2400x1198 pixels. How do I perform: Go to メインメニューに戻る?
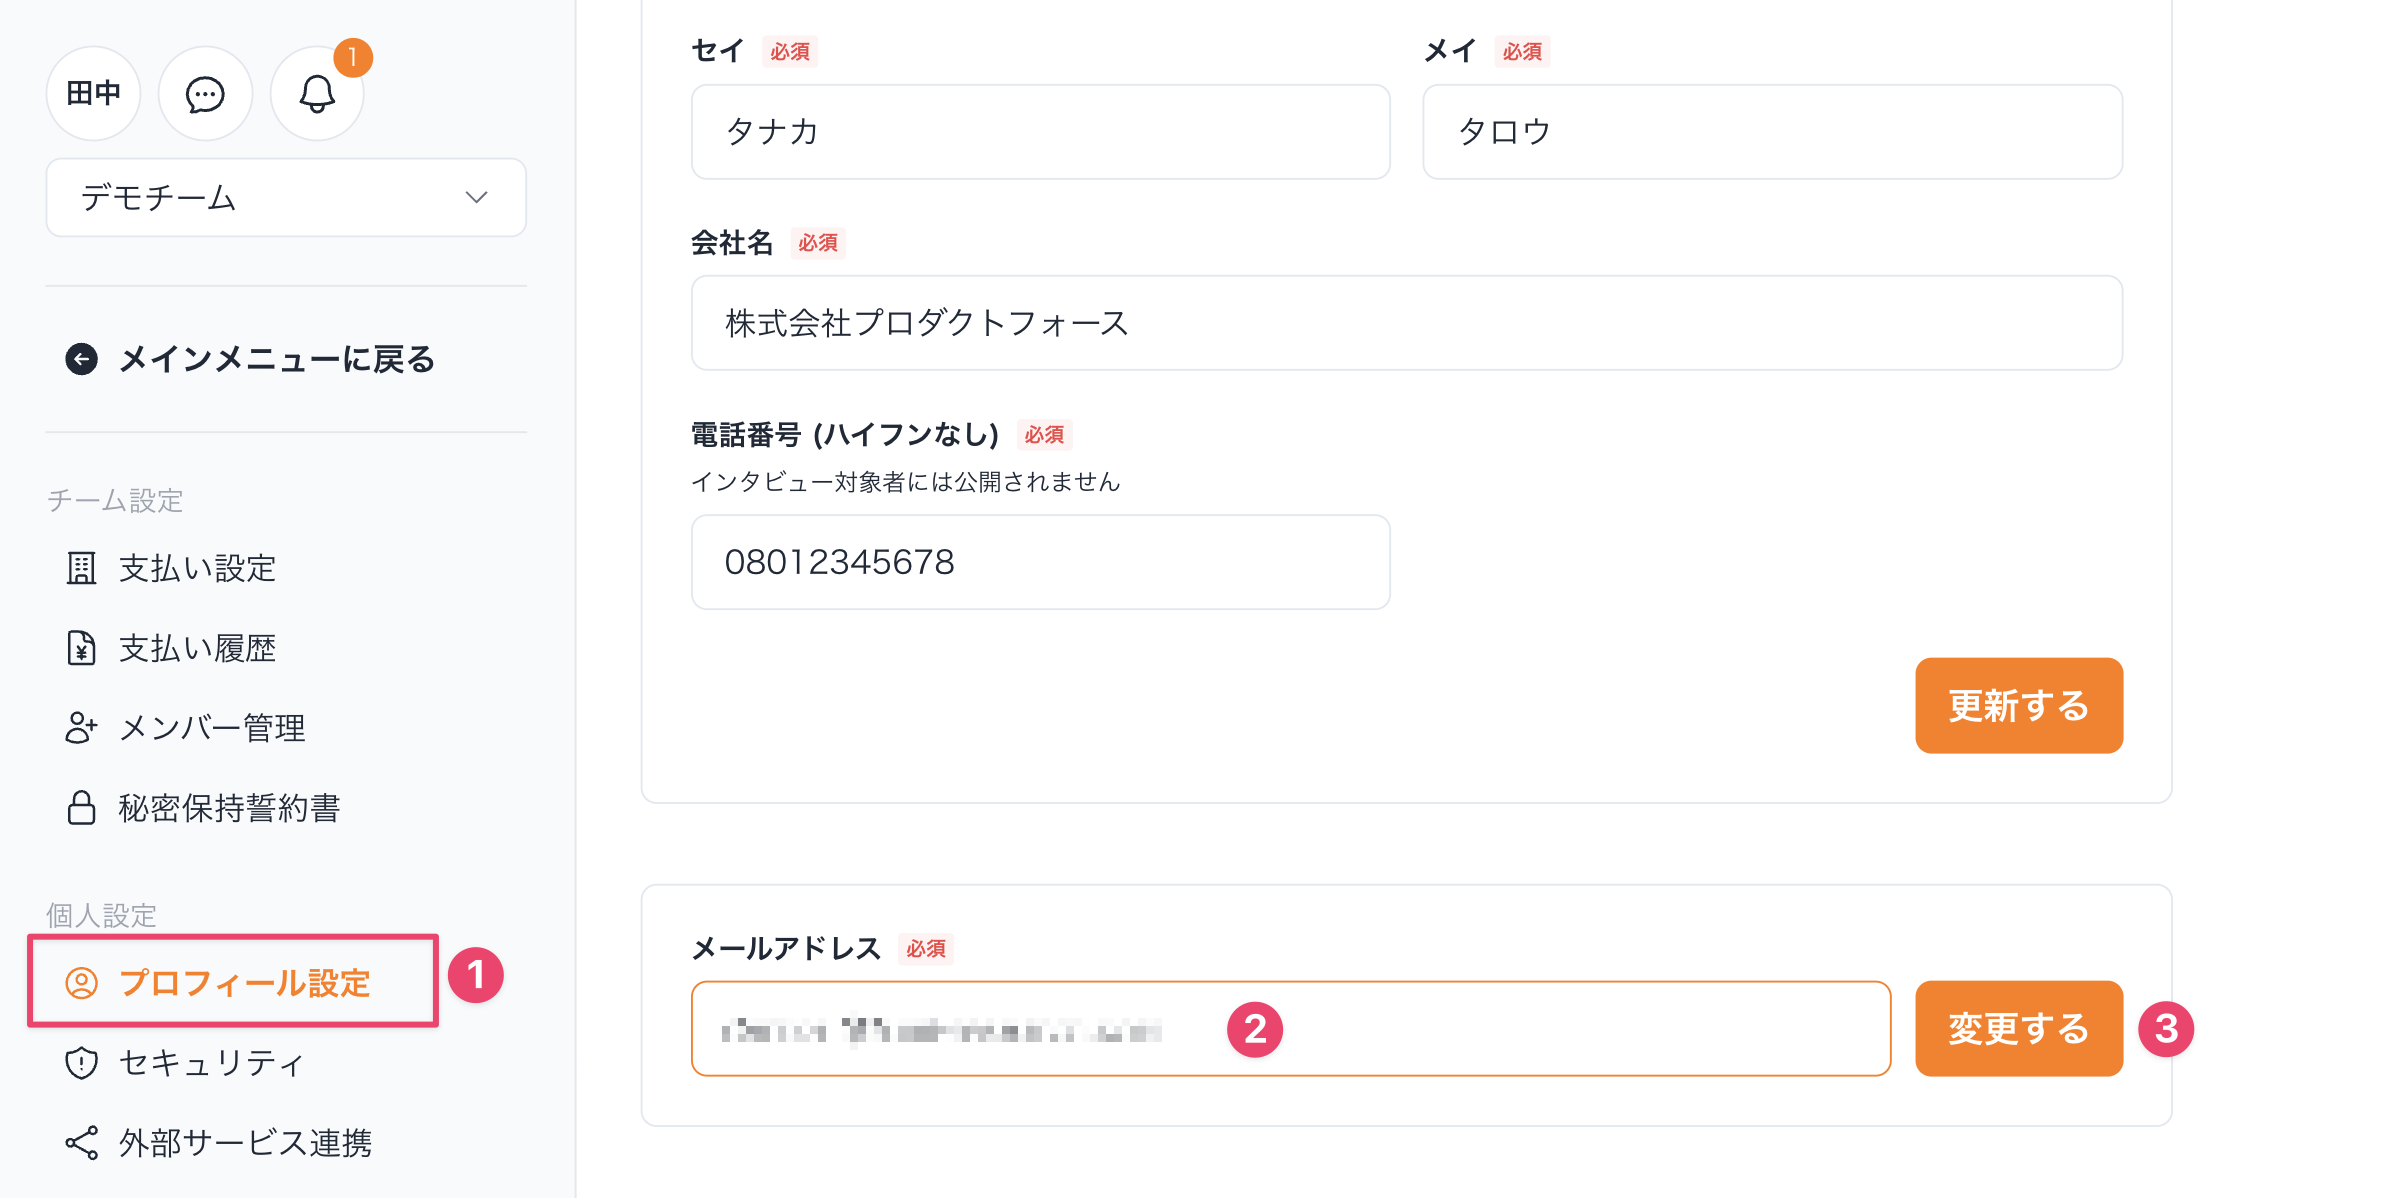pyautogui.click(x=276, y=359)
